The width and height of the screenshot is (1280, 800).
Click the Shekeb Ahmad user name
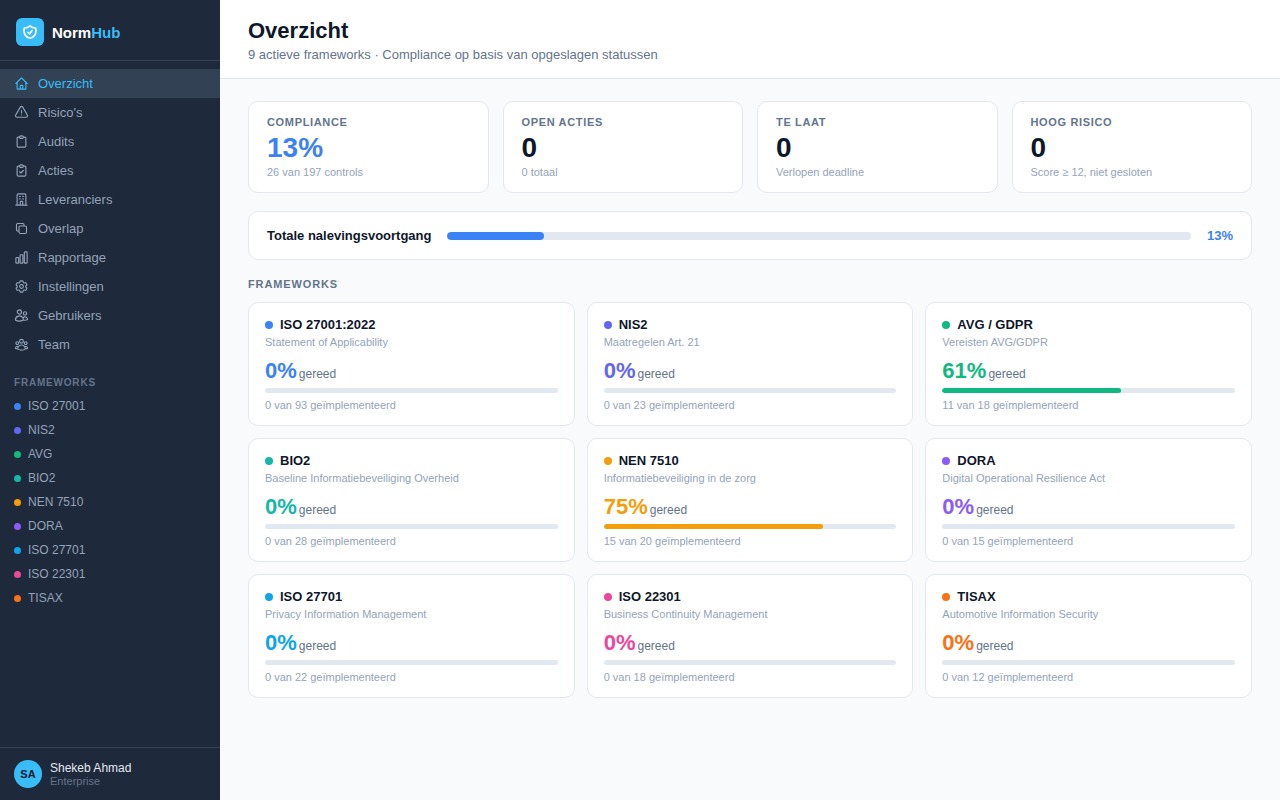(x=91, y=768)
